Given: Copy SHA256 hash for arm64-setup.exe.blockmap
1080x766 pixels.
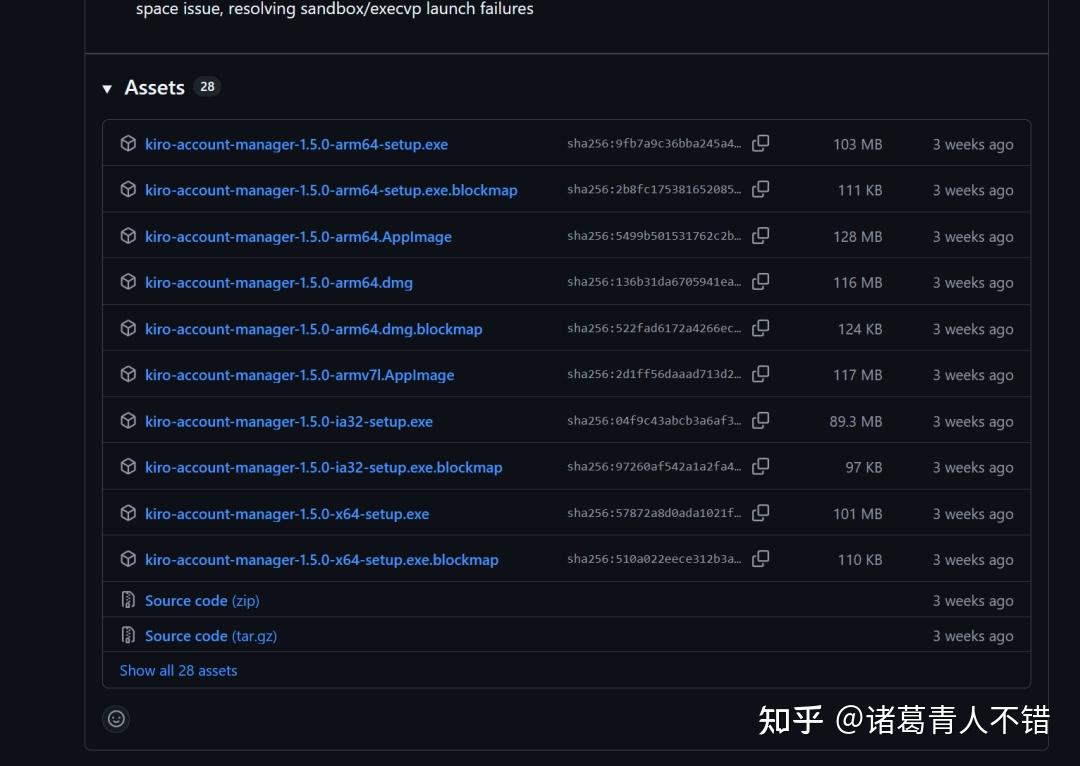Looking at the screenshot, I should (760, 190).
